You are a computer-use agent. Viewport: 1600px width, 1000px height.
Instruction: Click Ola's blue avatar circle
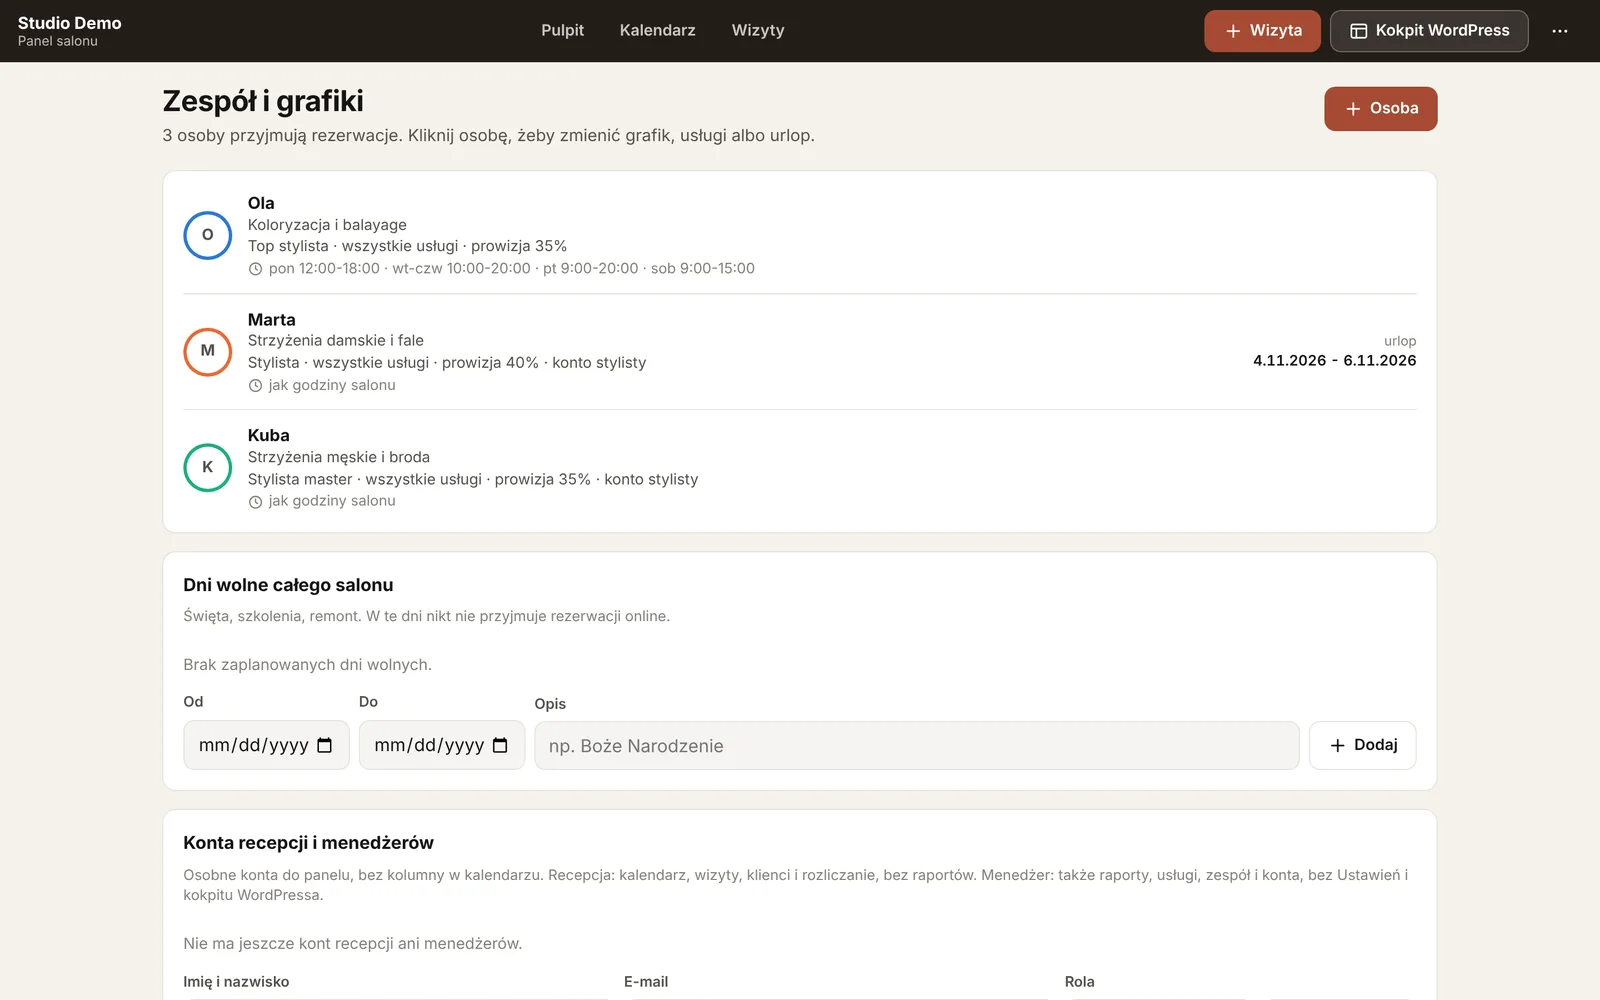tap(208, 235)
